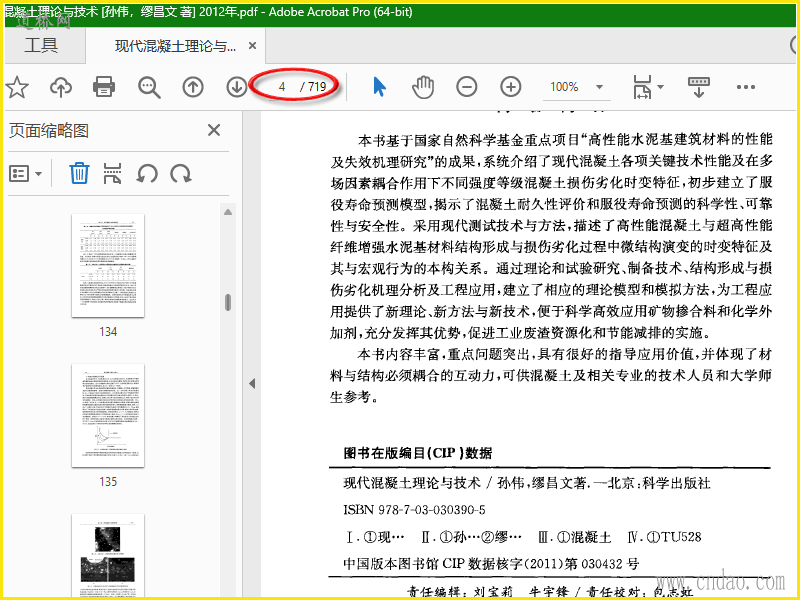Open the thumbnail options menu icon
800x600 pixels.
[26, 174]
